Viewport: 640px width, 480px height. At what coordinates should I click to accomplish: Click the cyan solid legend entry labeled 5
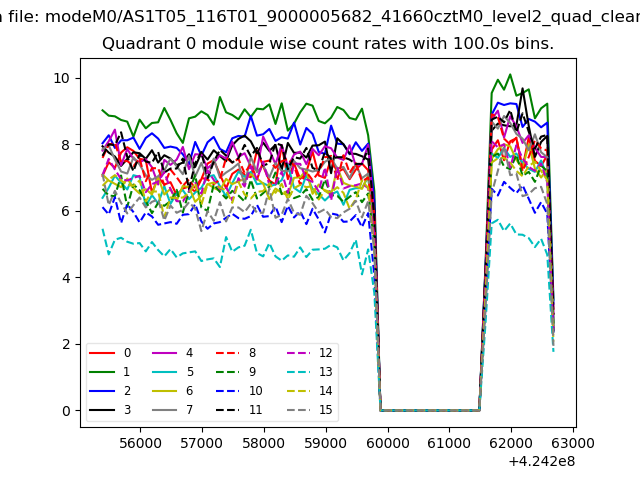click(167, 372)
